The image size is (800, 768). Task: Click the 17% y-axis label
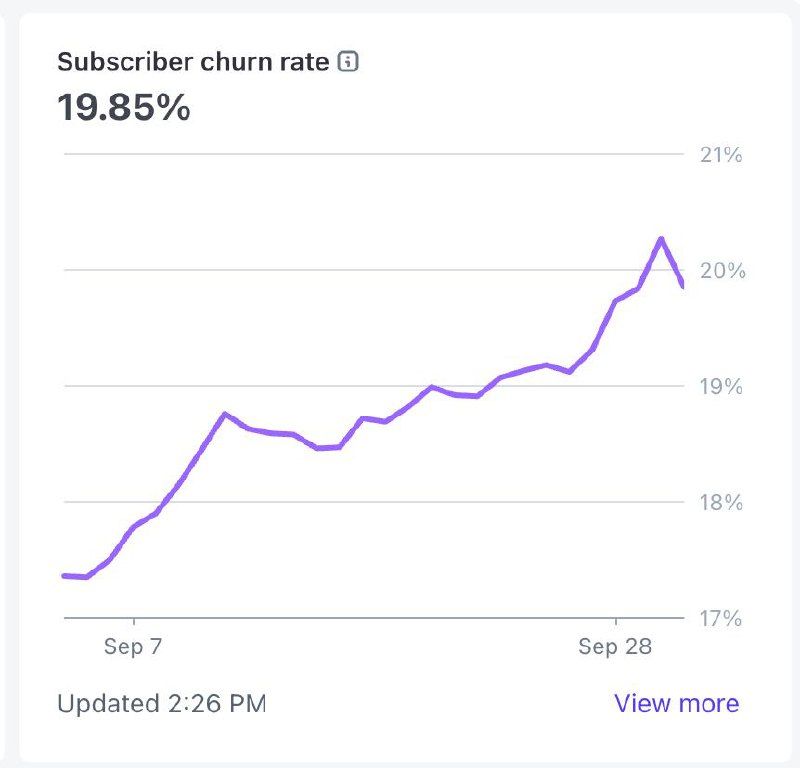(720, 618)
